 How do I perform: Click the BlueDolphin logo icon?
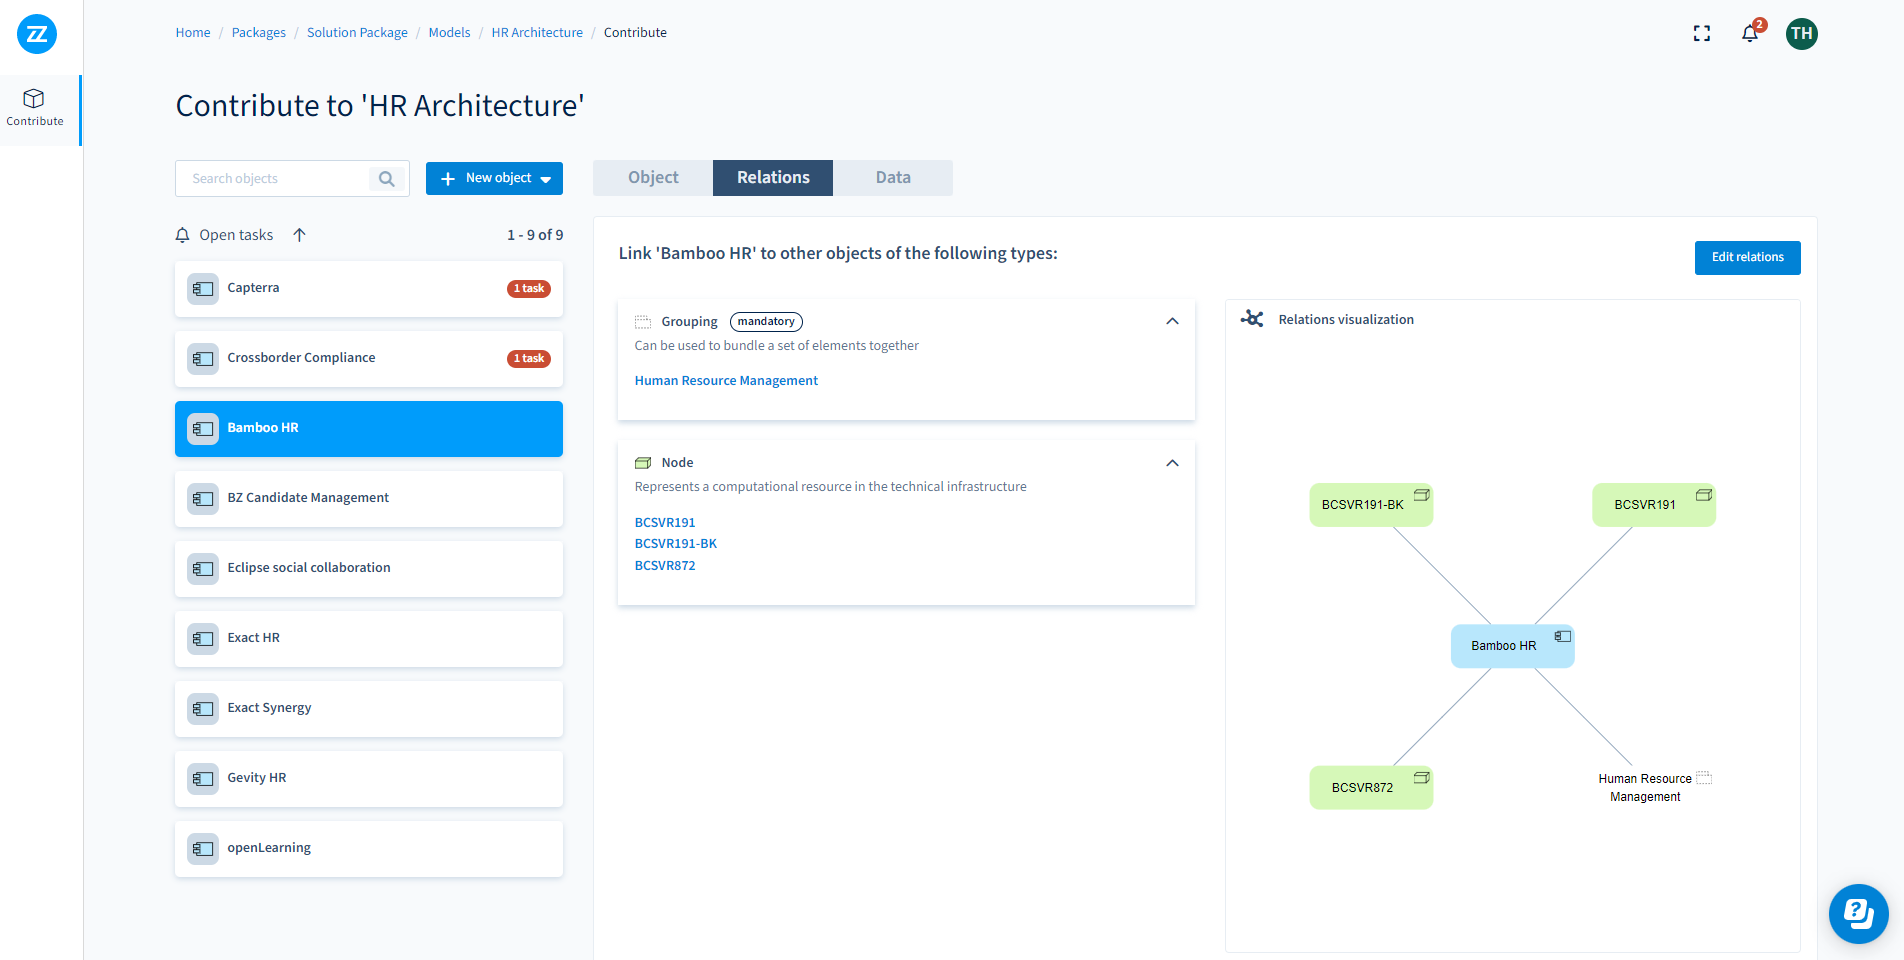tap(37, 34)
